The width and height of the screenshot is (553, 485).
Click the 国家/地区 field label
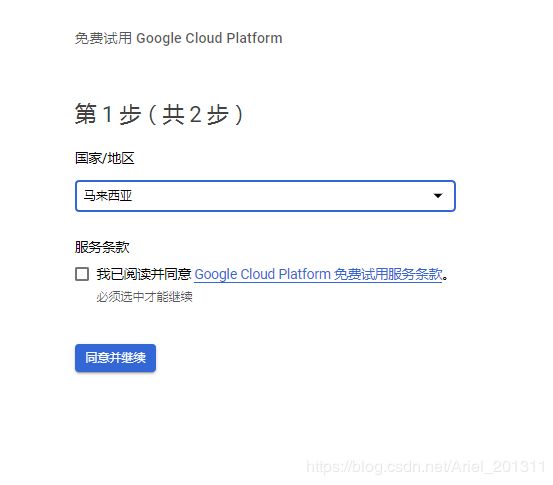coord(105,158)
